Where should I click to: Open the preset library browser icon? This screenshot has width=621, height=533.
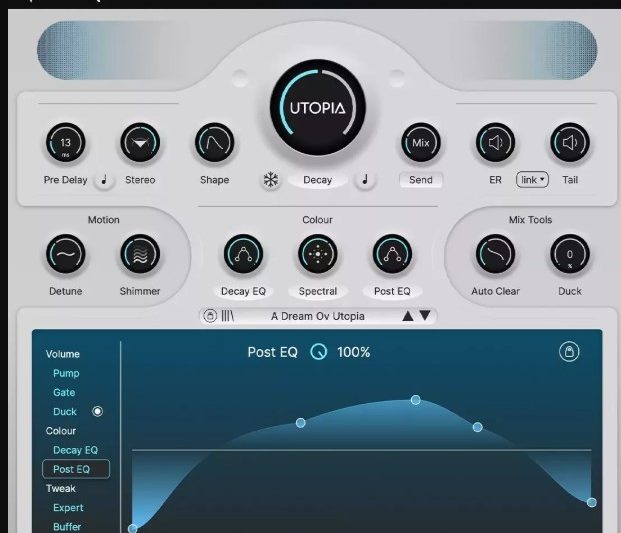pos(228,316)
